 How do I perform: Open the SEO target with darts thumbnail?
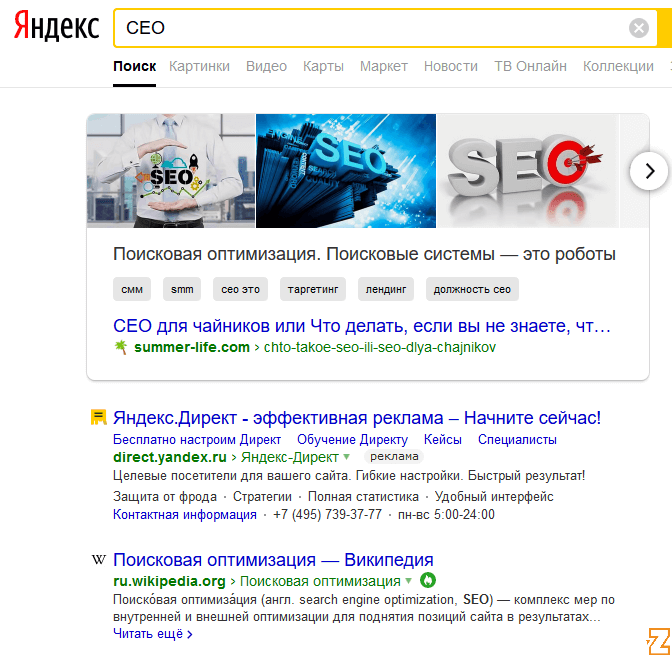pos(528,171)
